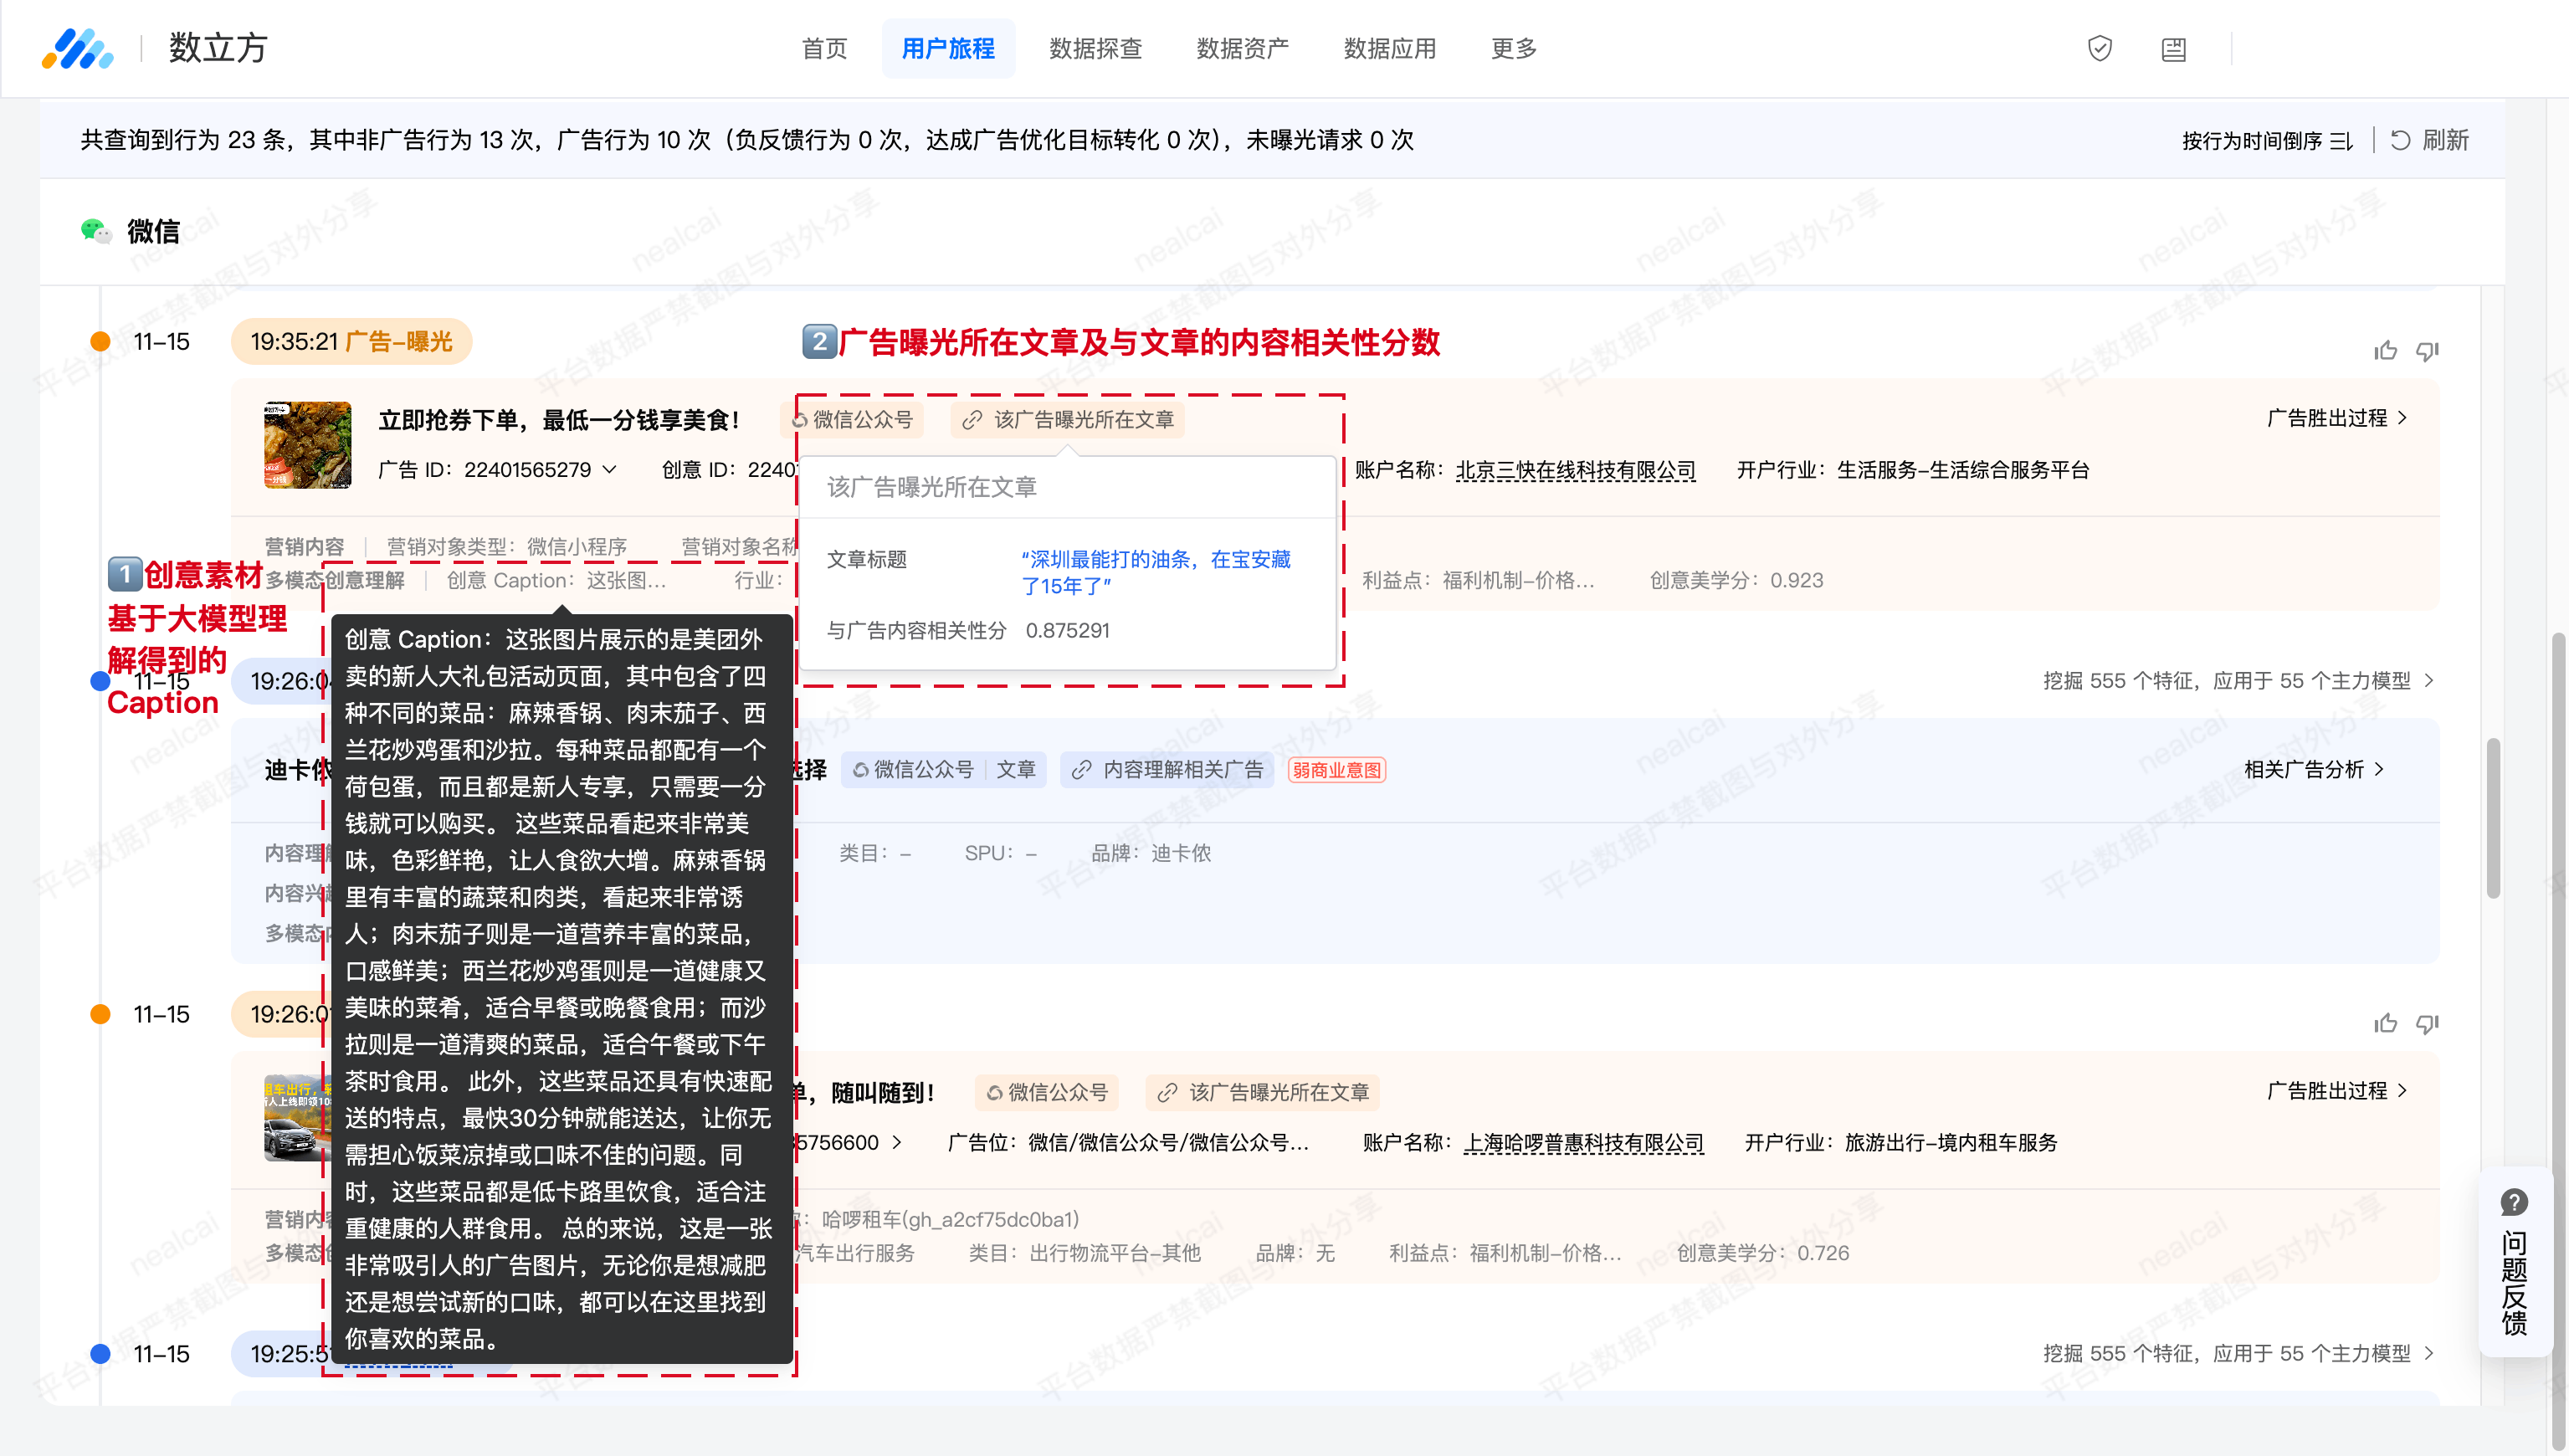This screenshot has width=2569, height=1456.
Task: Click the thumbs-down icon on the Hello car rental ad
Action: (x=2427, y=1023)
